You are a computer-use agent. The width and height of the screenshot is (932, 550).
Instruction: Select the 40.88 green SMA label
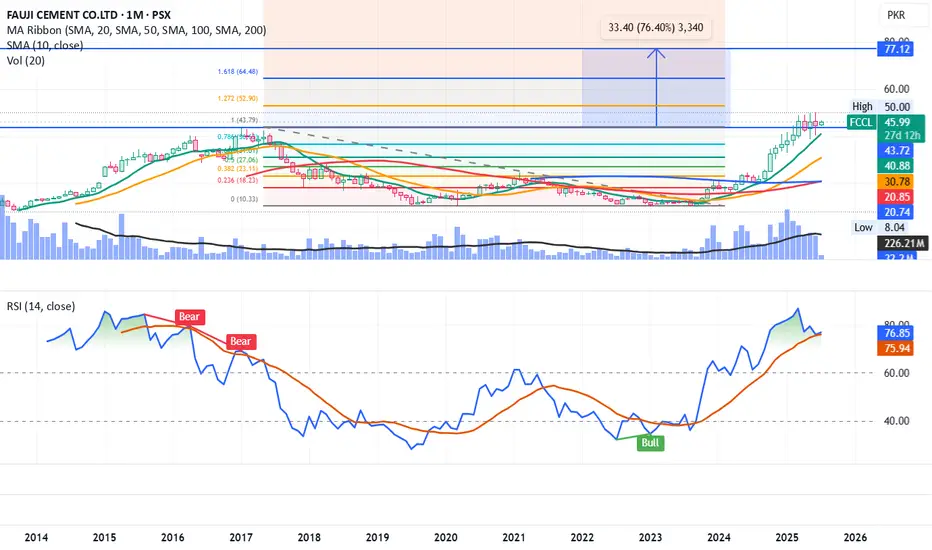[896, 166]
